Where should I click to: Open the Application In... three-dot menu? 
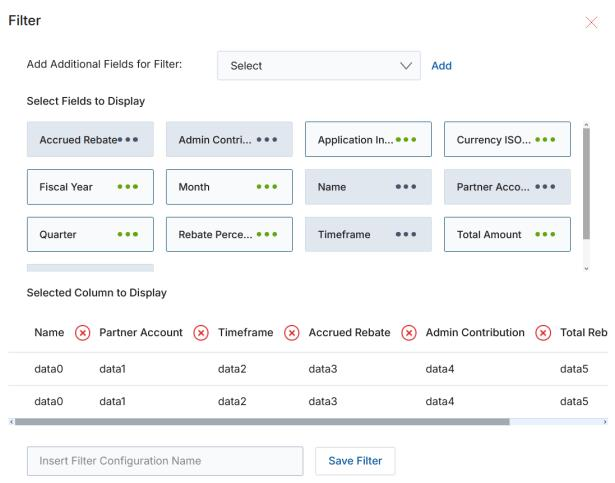(x=406, y=140)
